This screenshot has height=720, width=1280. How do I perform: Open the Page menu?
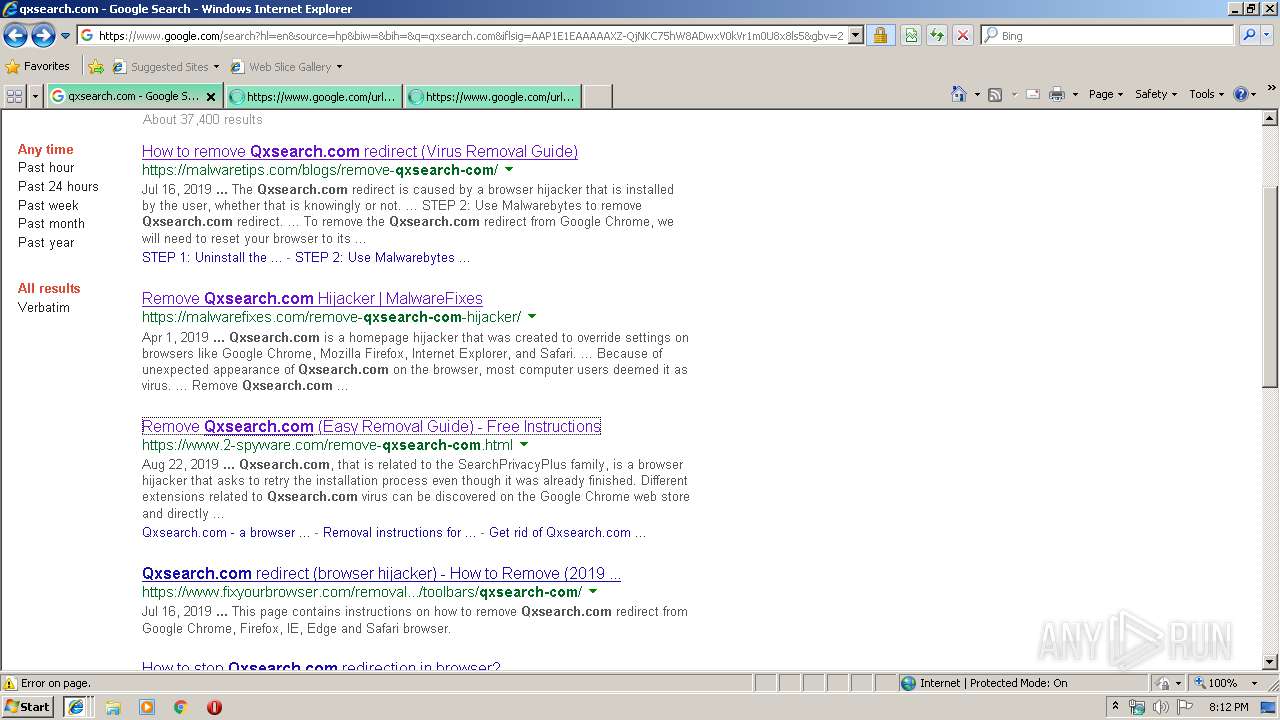point(1105,94)
